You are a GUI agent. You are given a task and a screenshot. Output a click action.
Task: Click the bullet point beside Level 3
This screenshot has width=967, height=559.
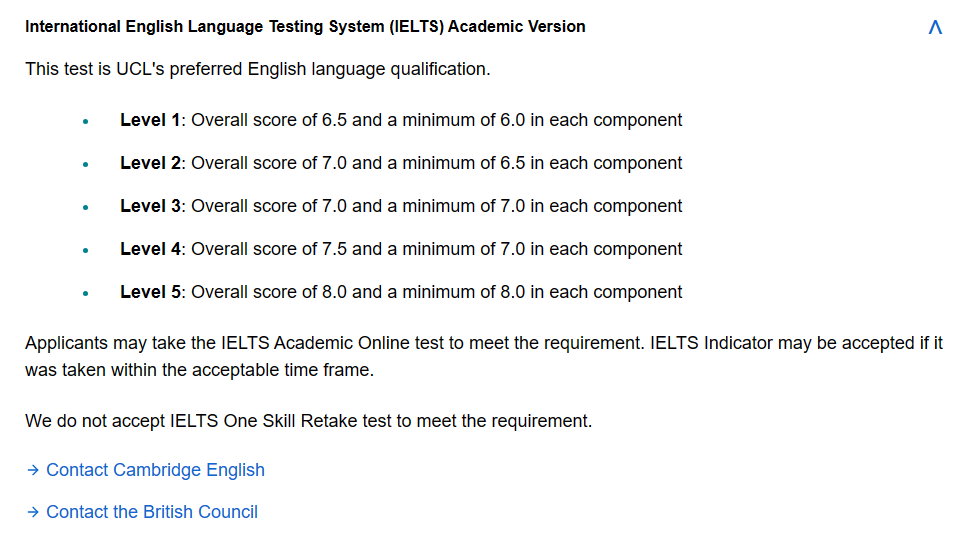[x=86, y=208]
